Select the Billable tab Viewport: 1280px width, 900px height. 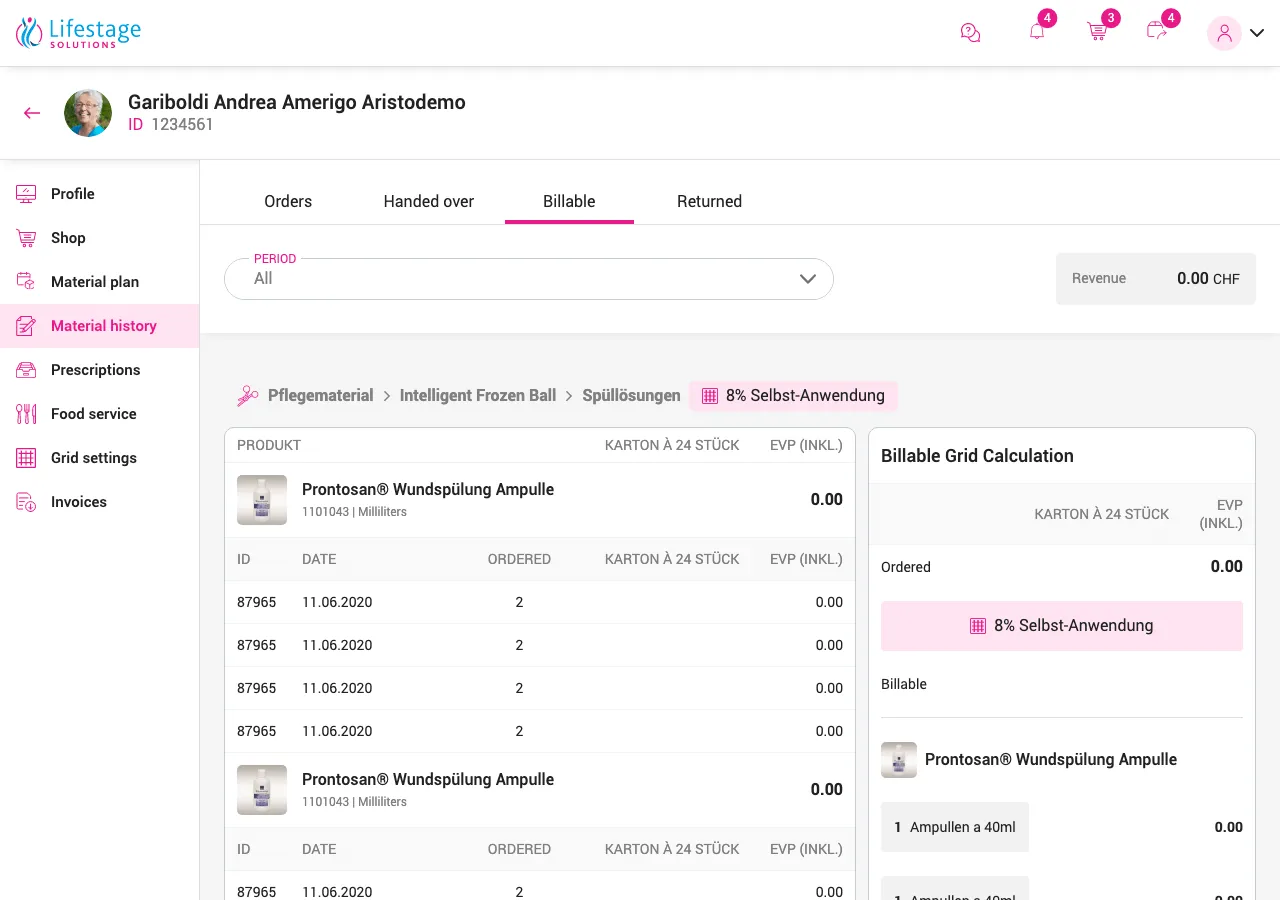[x=569, y=201]
